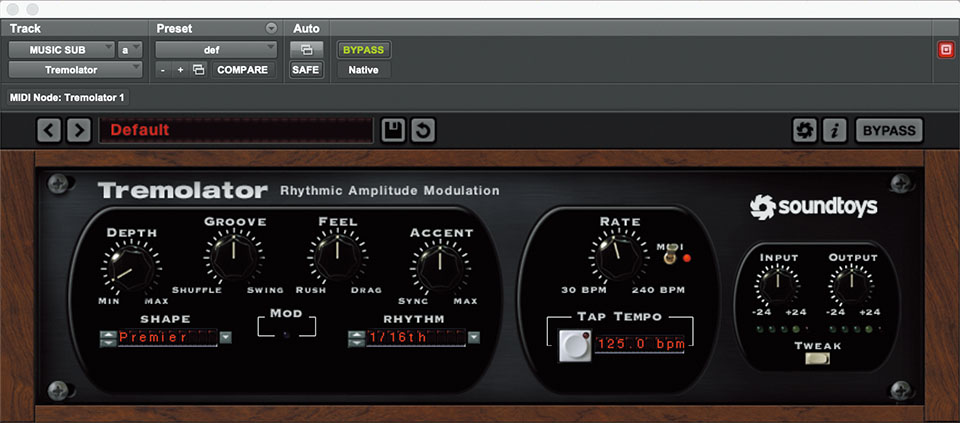Viewport: 960px width, 423px height.
Task: Open the Tremolator plug-in selector
Action: 76,70
